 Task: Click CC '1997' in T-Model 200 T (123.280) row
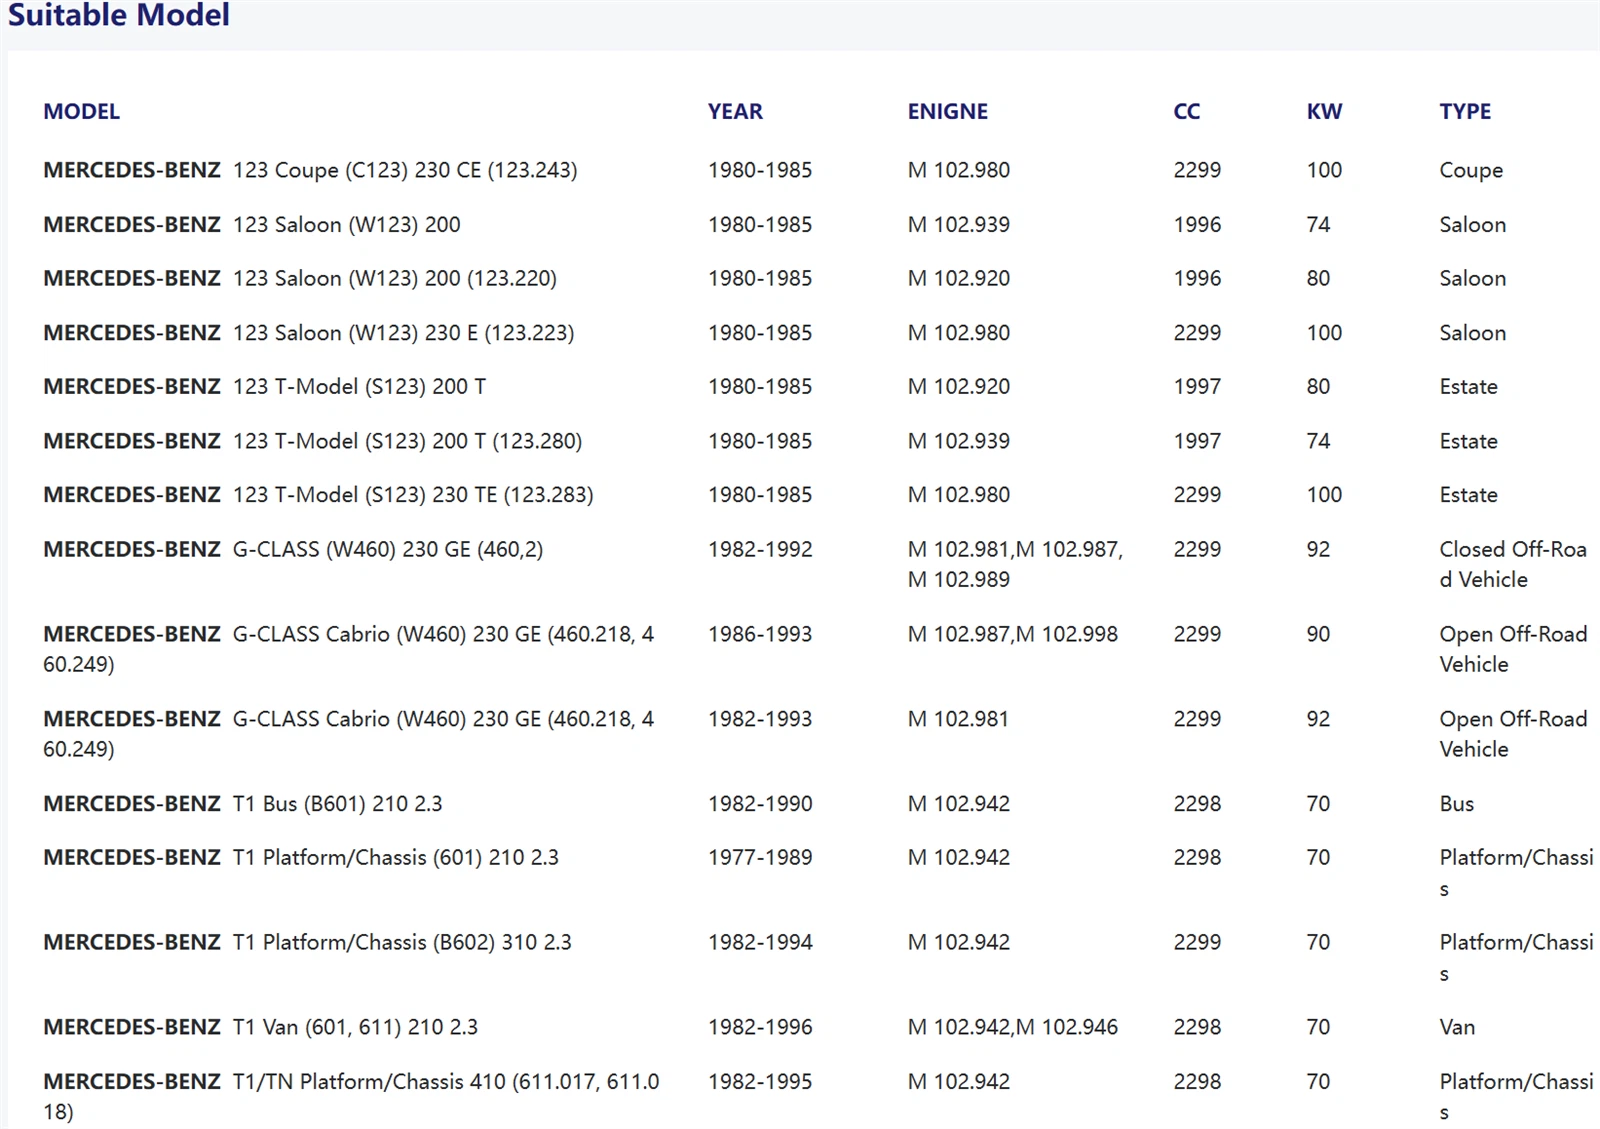1197,441
